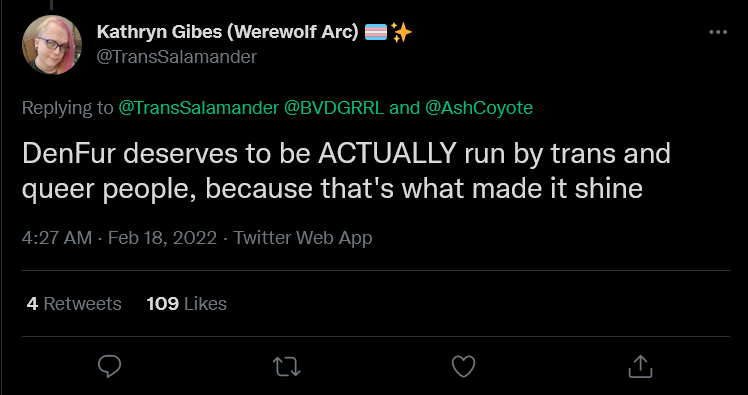Screen dimensions: 748x395
Task: Open the share tweet icon
Action: 640,366
